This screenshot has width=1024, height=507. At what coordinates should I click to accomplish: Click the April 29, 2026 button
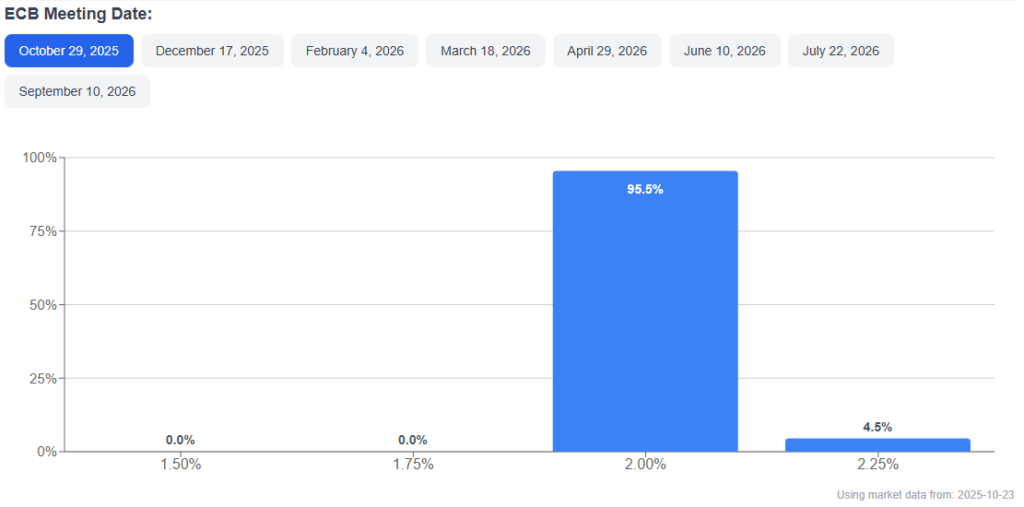[607, 51]
